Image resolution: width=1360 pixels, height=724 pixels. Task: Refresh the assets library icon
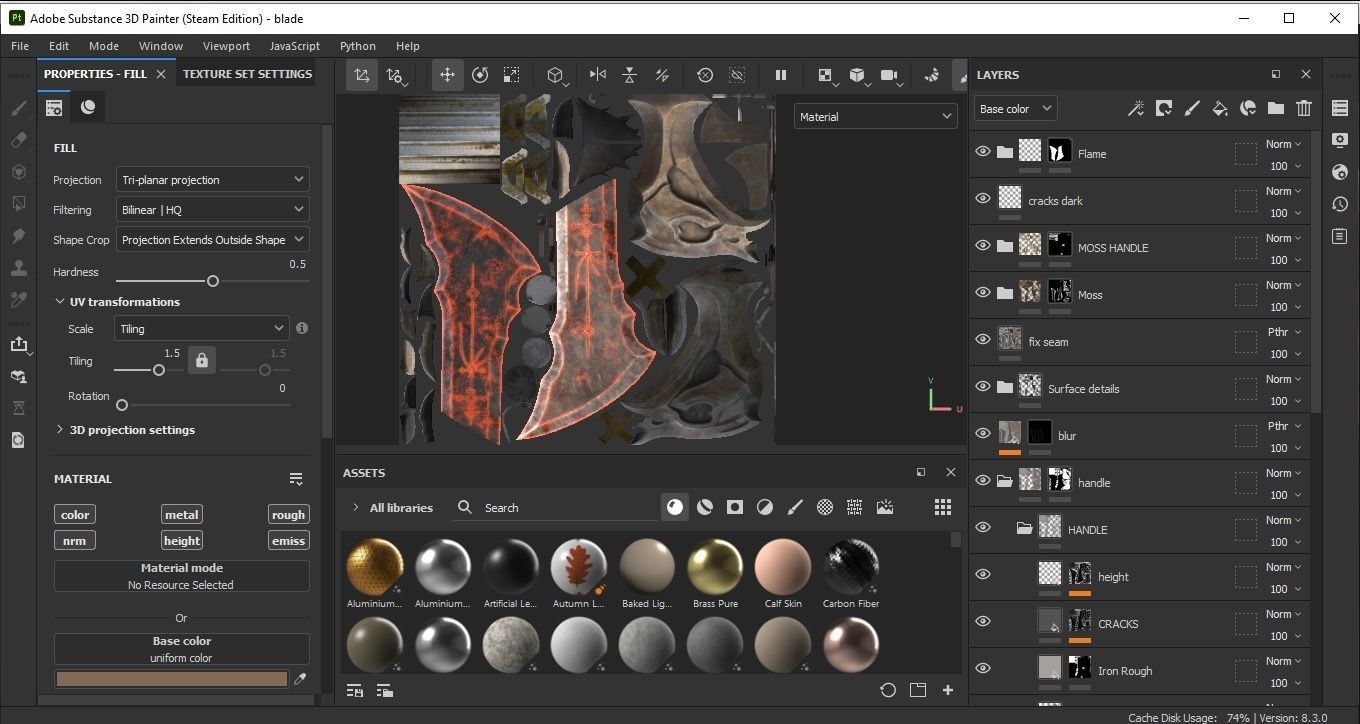point(887,690)
